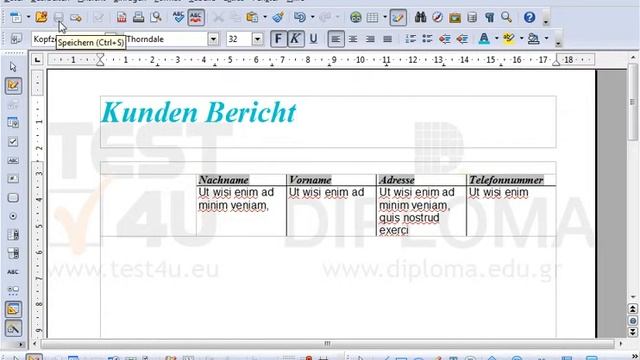The height and width of the screenshot is (360, 640).
Task: Run the Spelling and grammar check
Action: pos(178,17)
